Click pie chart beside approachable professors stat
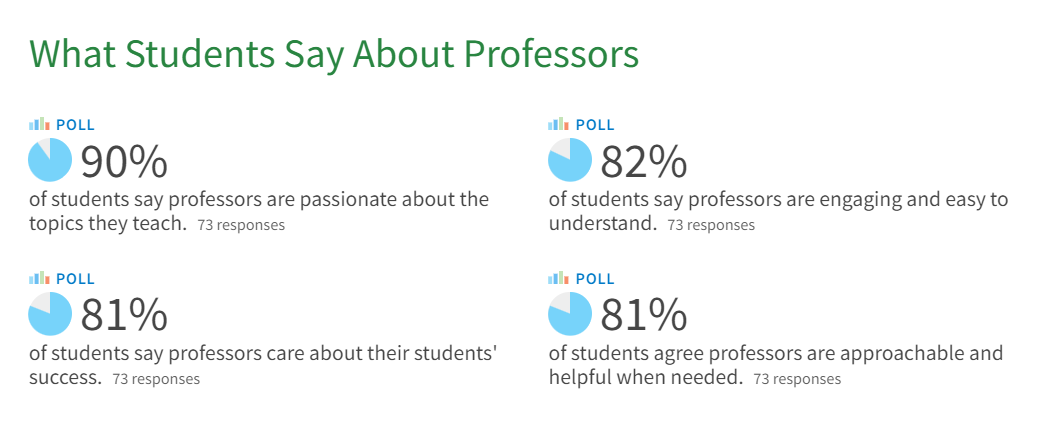Image resolution: width=1052 pixels, height=427 pixels. point(570,314)
